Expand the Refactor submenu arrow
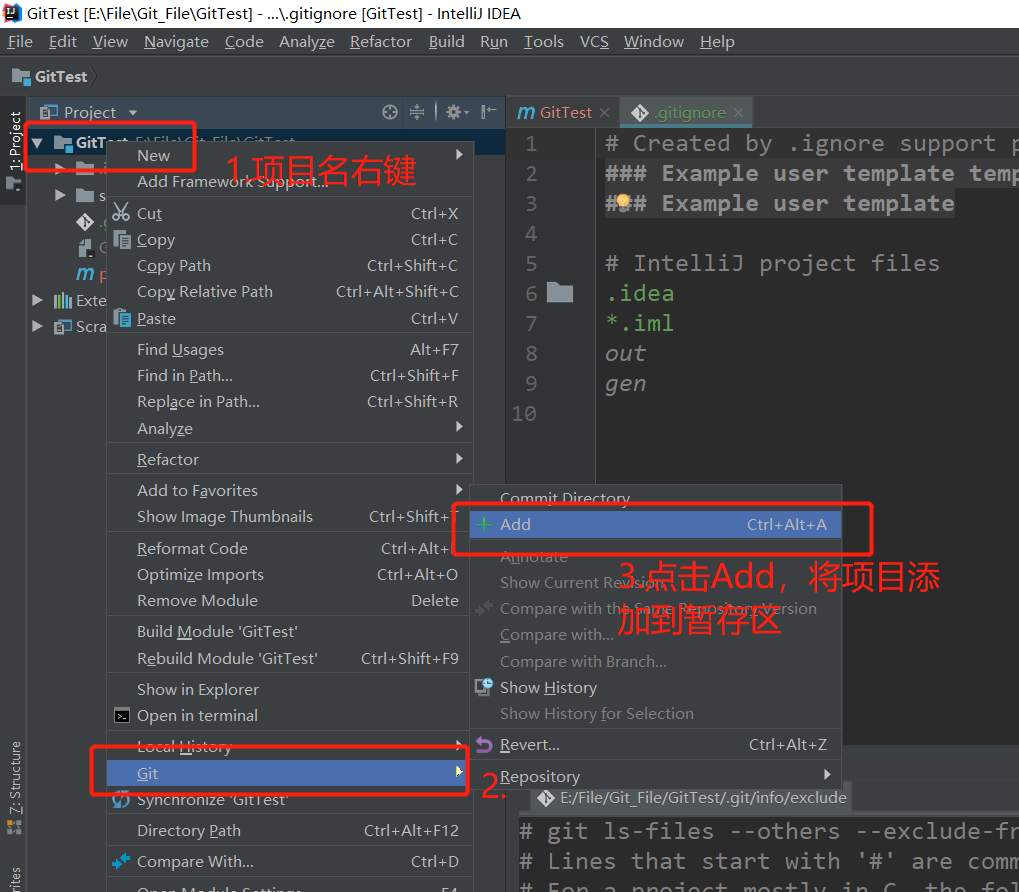The width and height of the screenshot is (1019, 892). pos(459,459)
